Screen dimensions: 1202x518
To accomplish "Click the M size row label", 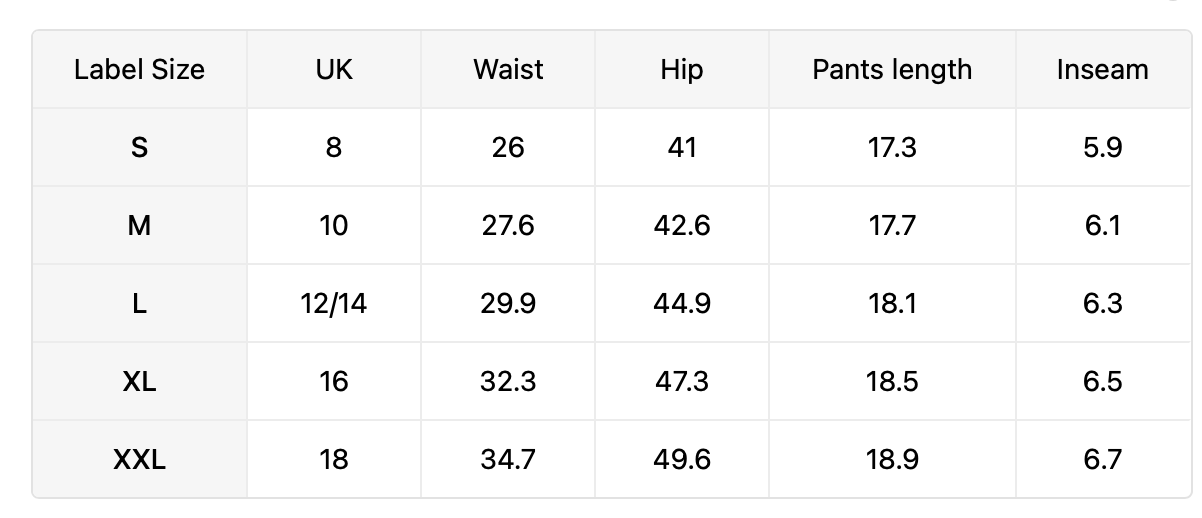I will pos(139,225).
